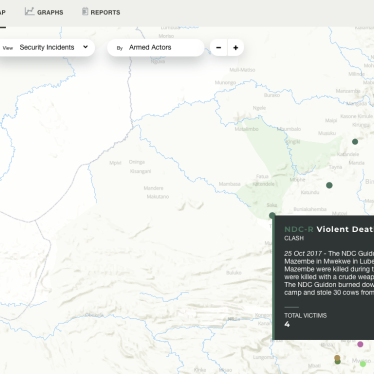Click the Ngele map label
This screenshot has width=374, height=374.
click(259, 108)
